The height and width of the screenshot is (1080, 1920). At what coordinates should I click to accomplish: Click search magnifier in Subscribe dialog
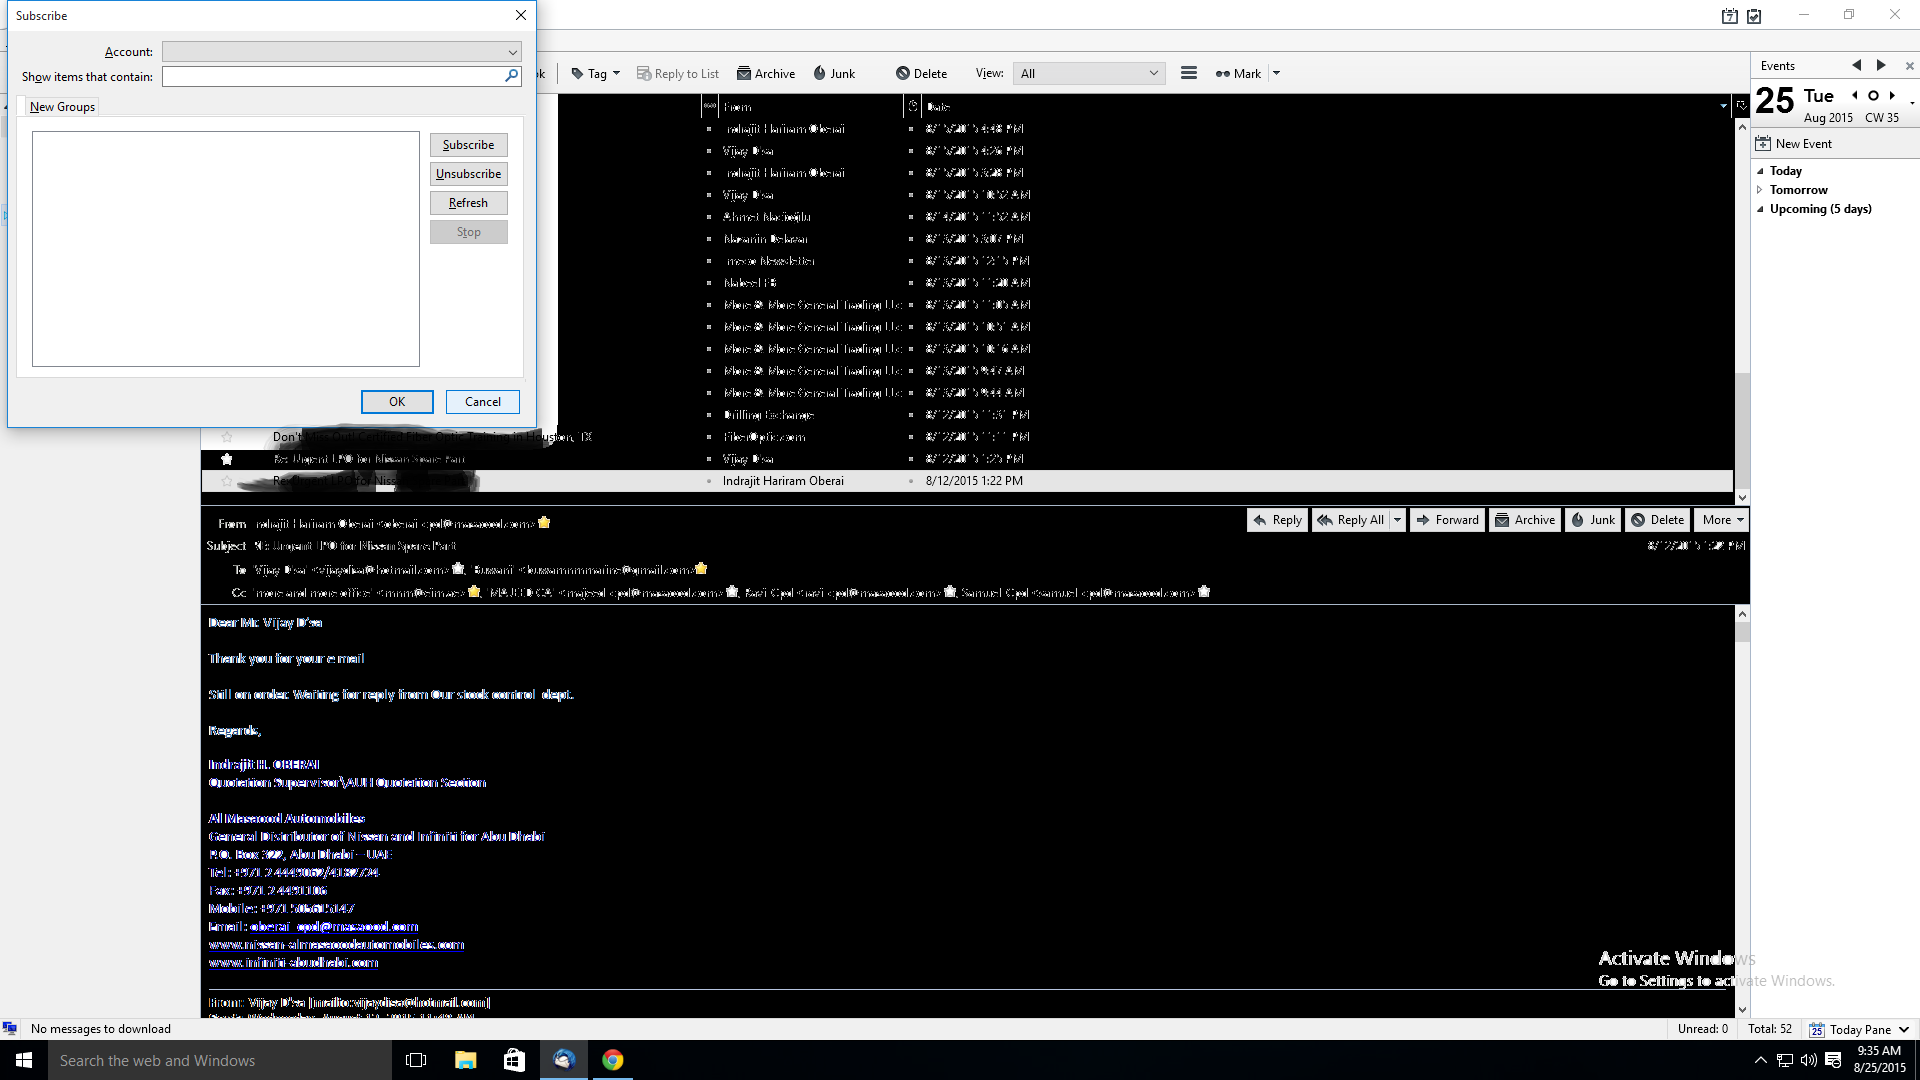tap(511, 76)
